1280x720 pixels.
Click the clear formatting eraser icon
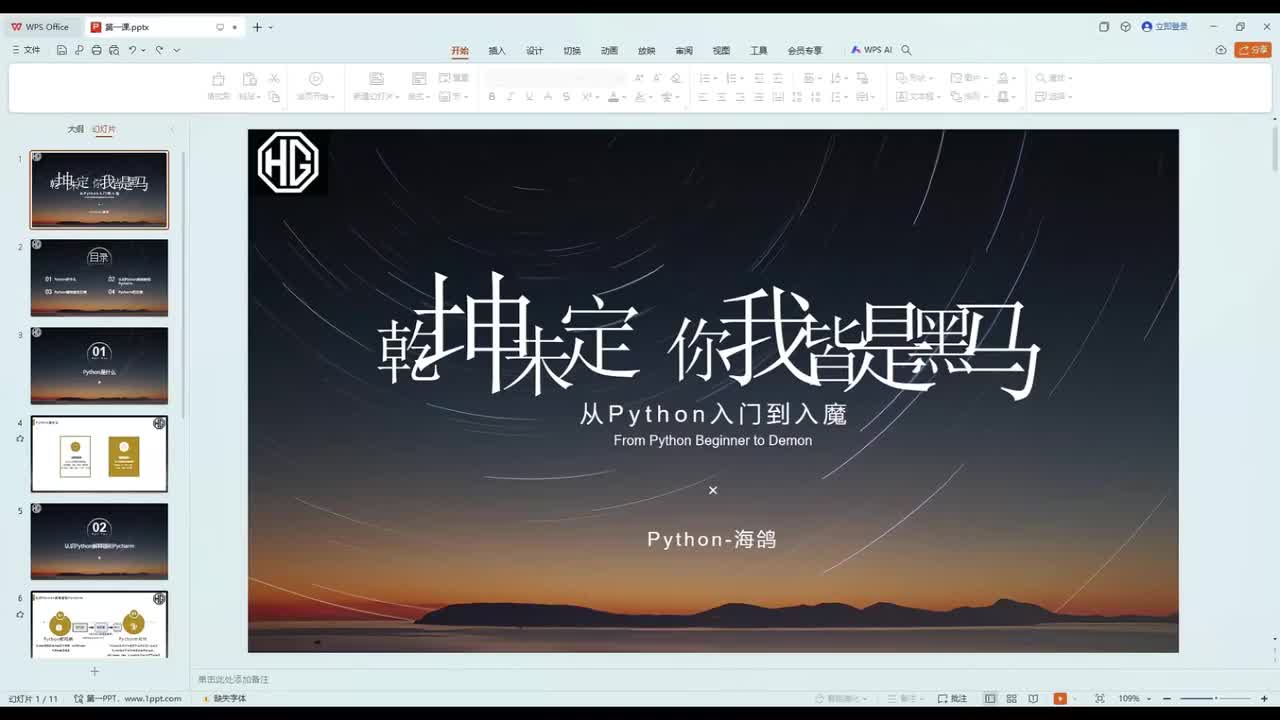675,78
